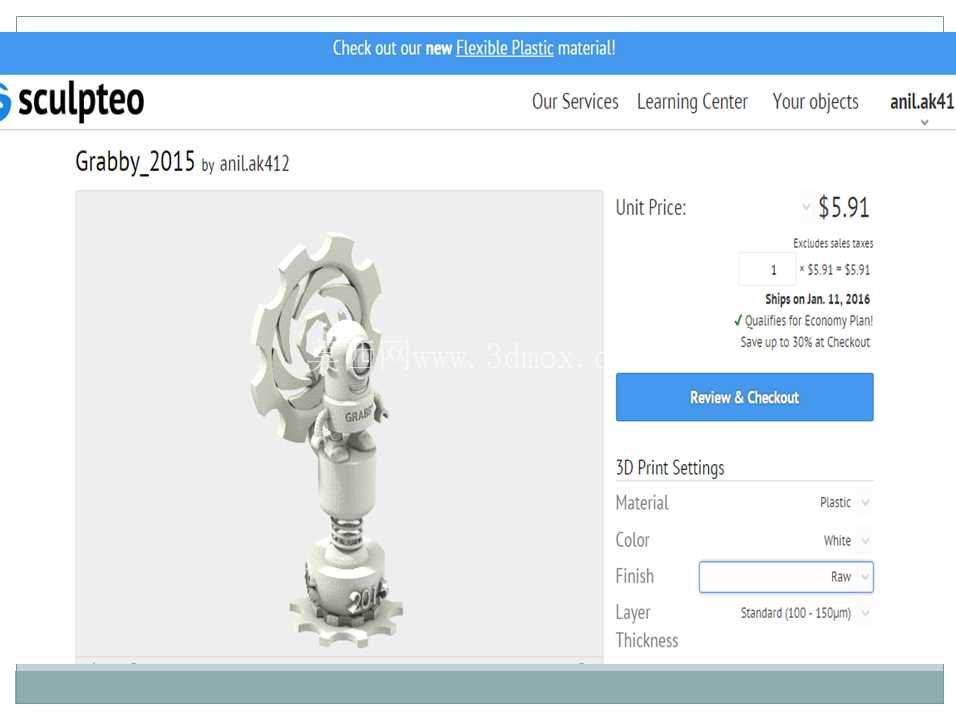Viewport: 956px width, 716px height.
Task: Click the Sculpteo logo
Action: (72, 101)
